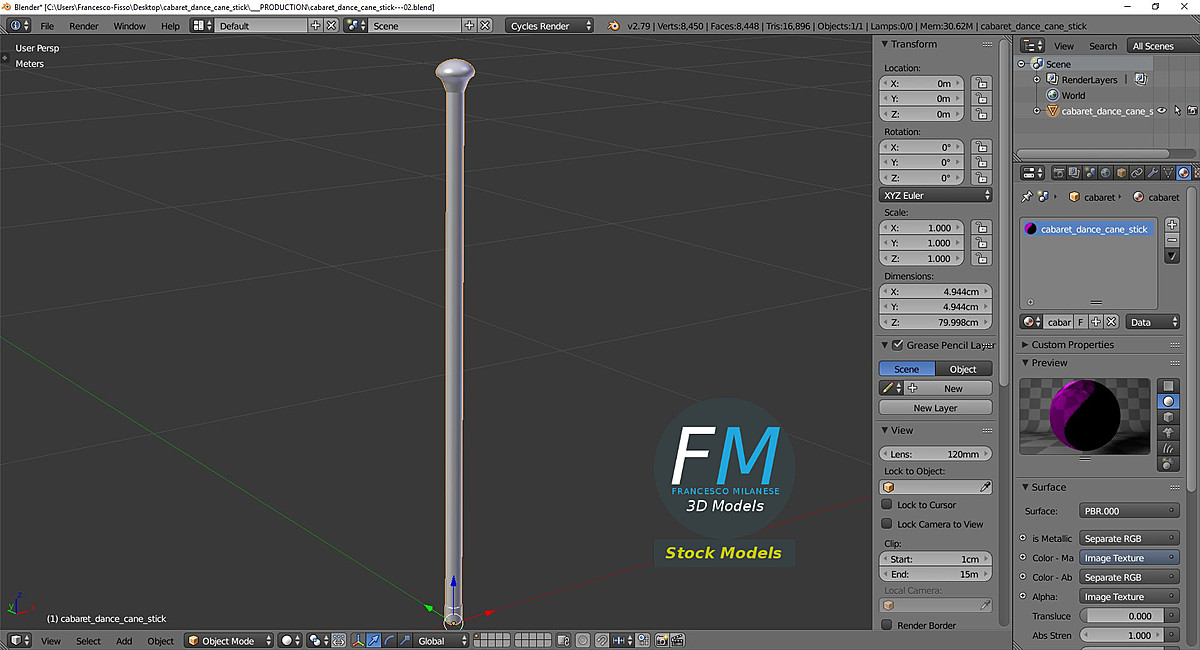The image size is (1200, 650).
Task: Open the Material properties tab
Action: (1183, 173)
